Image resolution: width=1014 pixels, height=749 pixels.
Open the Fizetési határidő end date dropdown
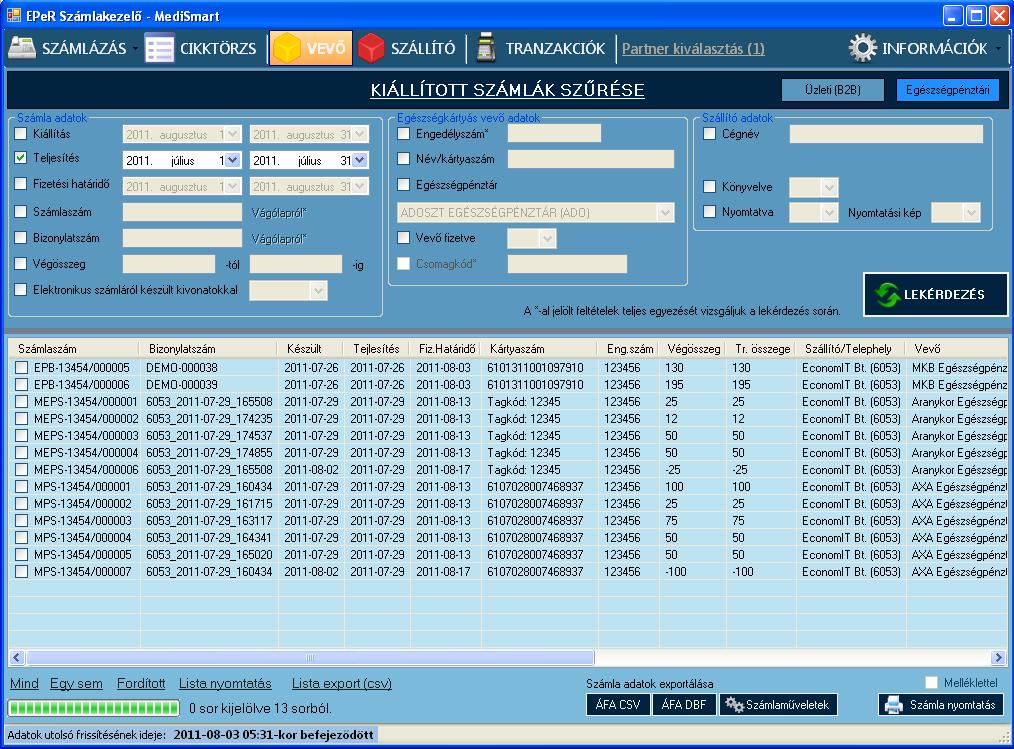[x=360, y=187]
